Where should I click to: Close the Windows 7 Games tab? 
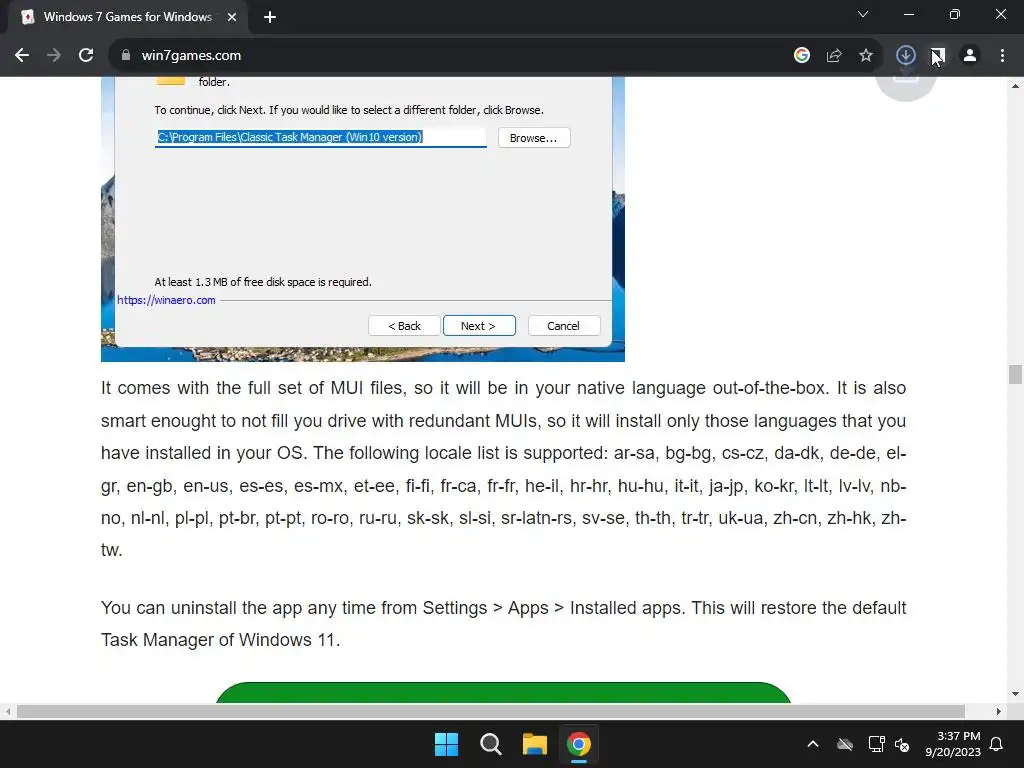coord(232,17)
